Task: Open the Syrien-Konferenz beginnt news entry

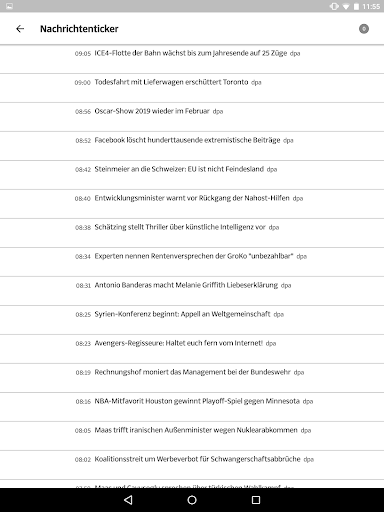Action: [192, 320]
